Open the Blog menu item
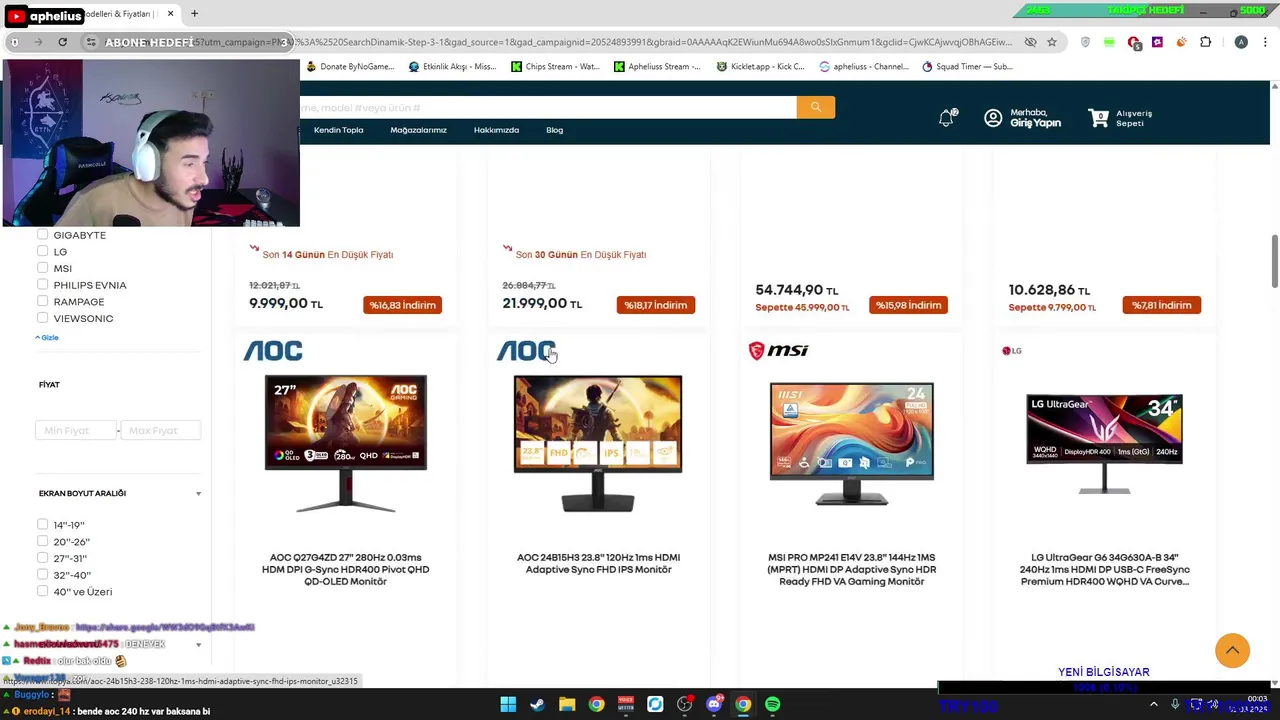The height and width of the screenshot is (720, 1280). point(554,130)
